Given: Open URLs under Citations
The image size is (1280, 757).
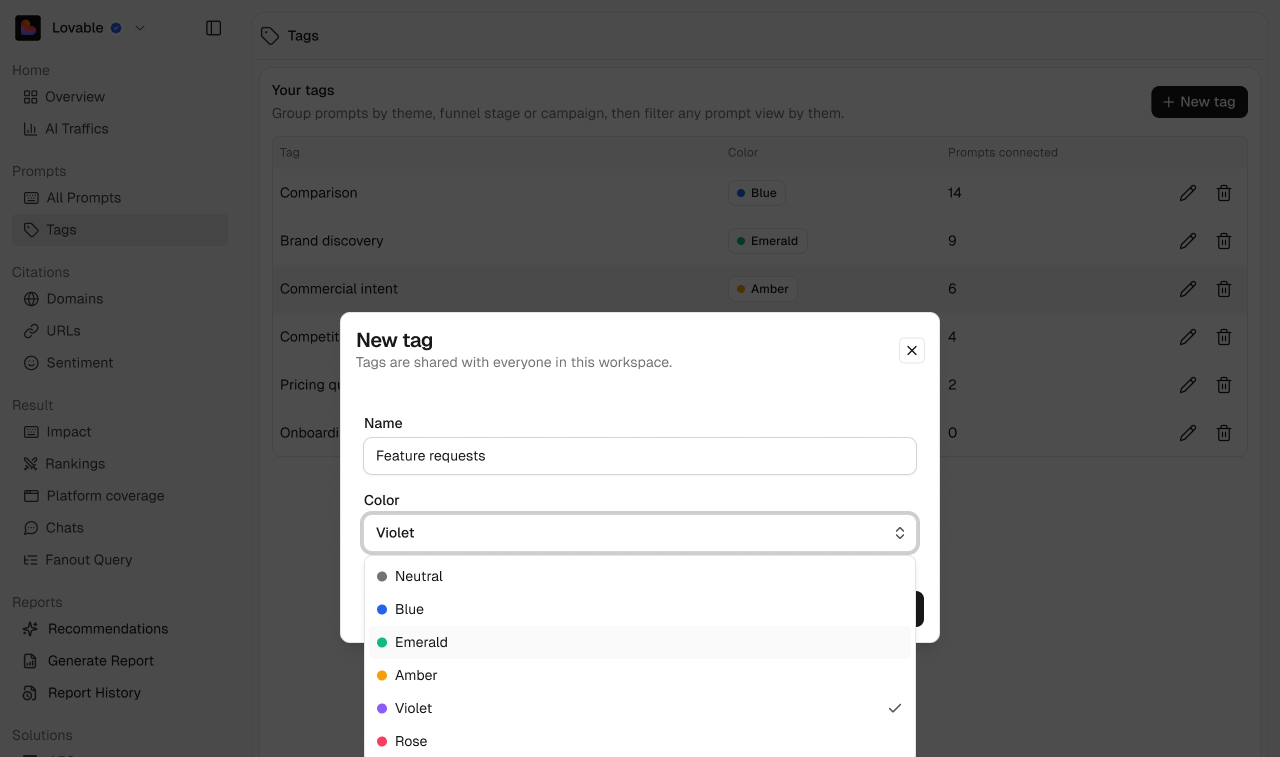Looking at the screenshot, I should 120,331.
